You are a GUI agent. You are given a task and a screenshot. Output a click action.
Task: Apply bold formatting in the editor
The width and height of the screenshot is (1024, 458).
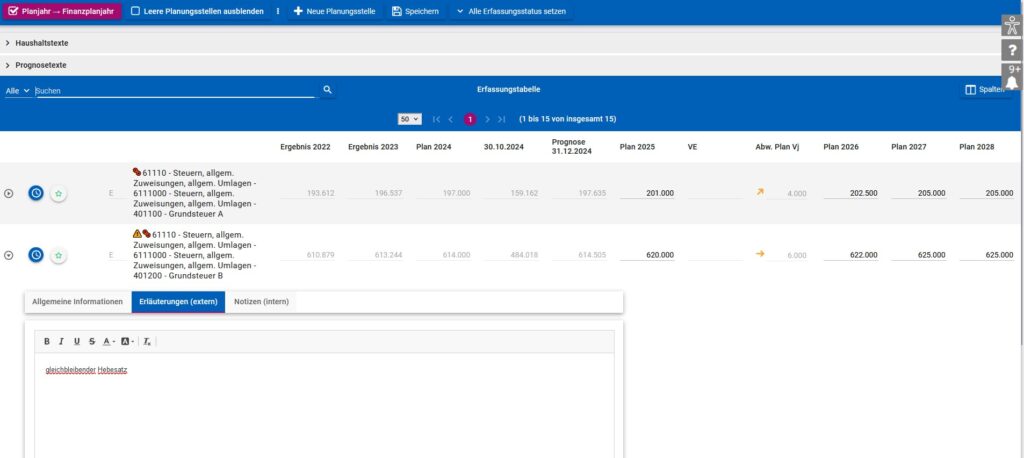47,342
